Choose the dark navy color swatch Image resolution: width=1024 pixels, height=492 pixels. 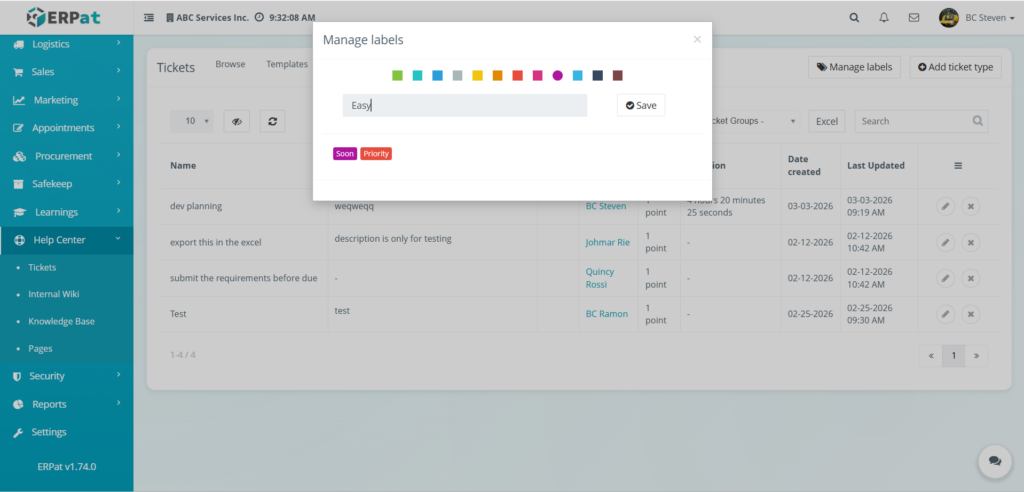coord(598,76)
